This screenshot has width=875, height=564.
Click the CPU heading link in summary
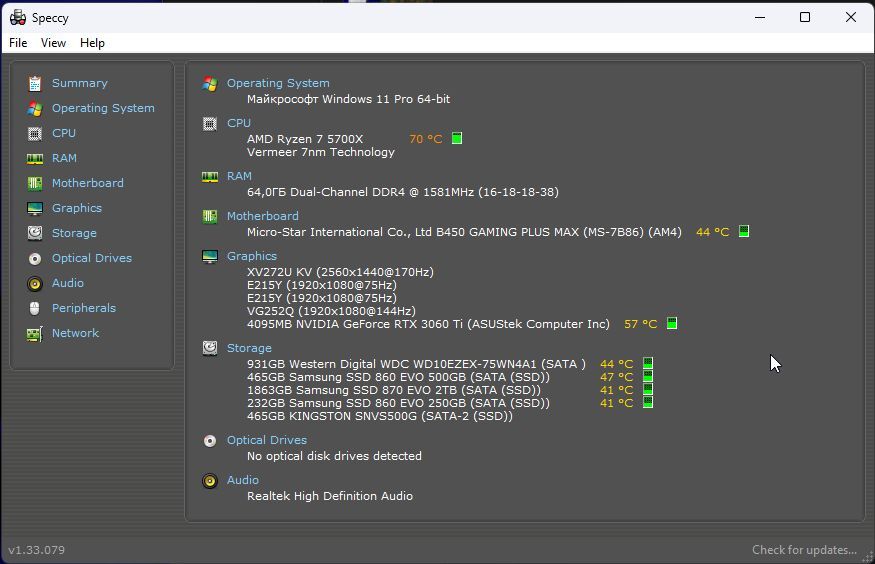239,123
